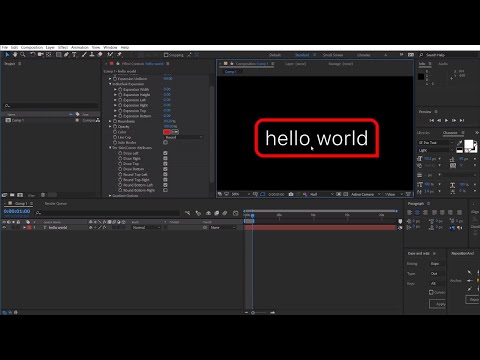Select the Eraser tool
The height and width of the screenshot is (360, 480).
pyautogui.click(x=100, y=55)
